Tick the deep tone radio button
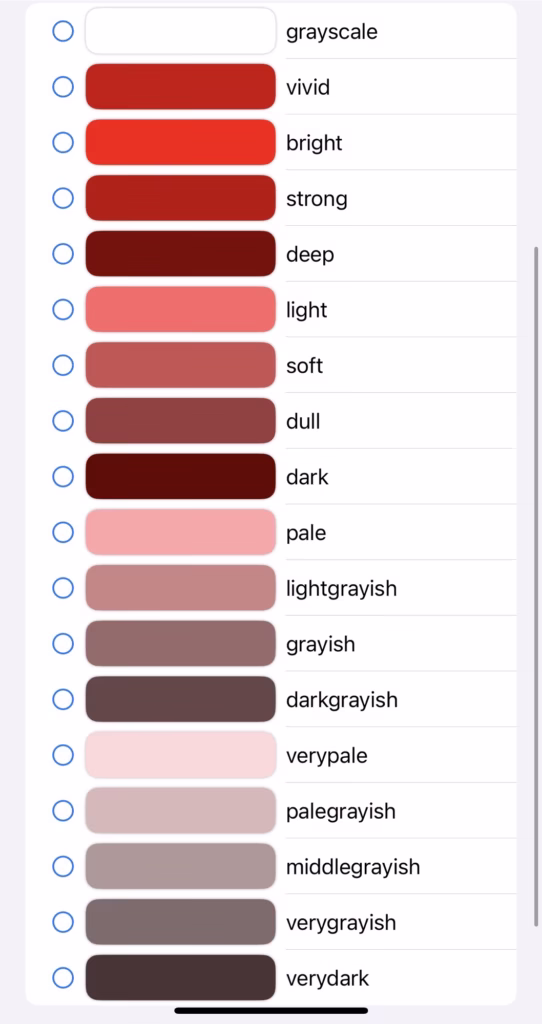The image size is (542, 1024). [63, 253]
